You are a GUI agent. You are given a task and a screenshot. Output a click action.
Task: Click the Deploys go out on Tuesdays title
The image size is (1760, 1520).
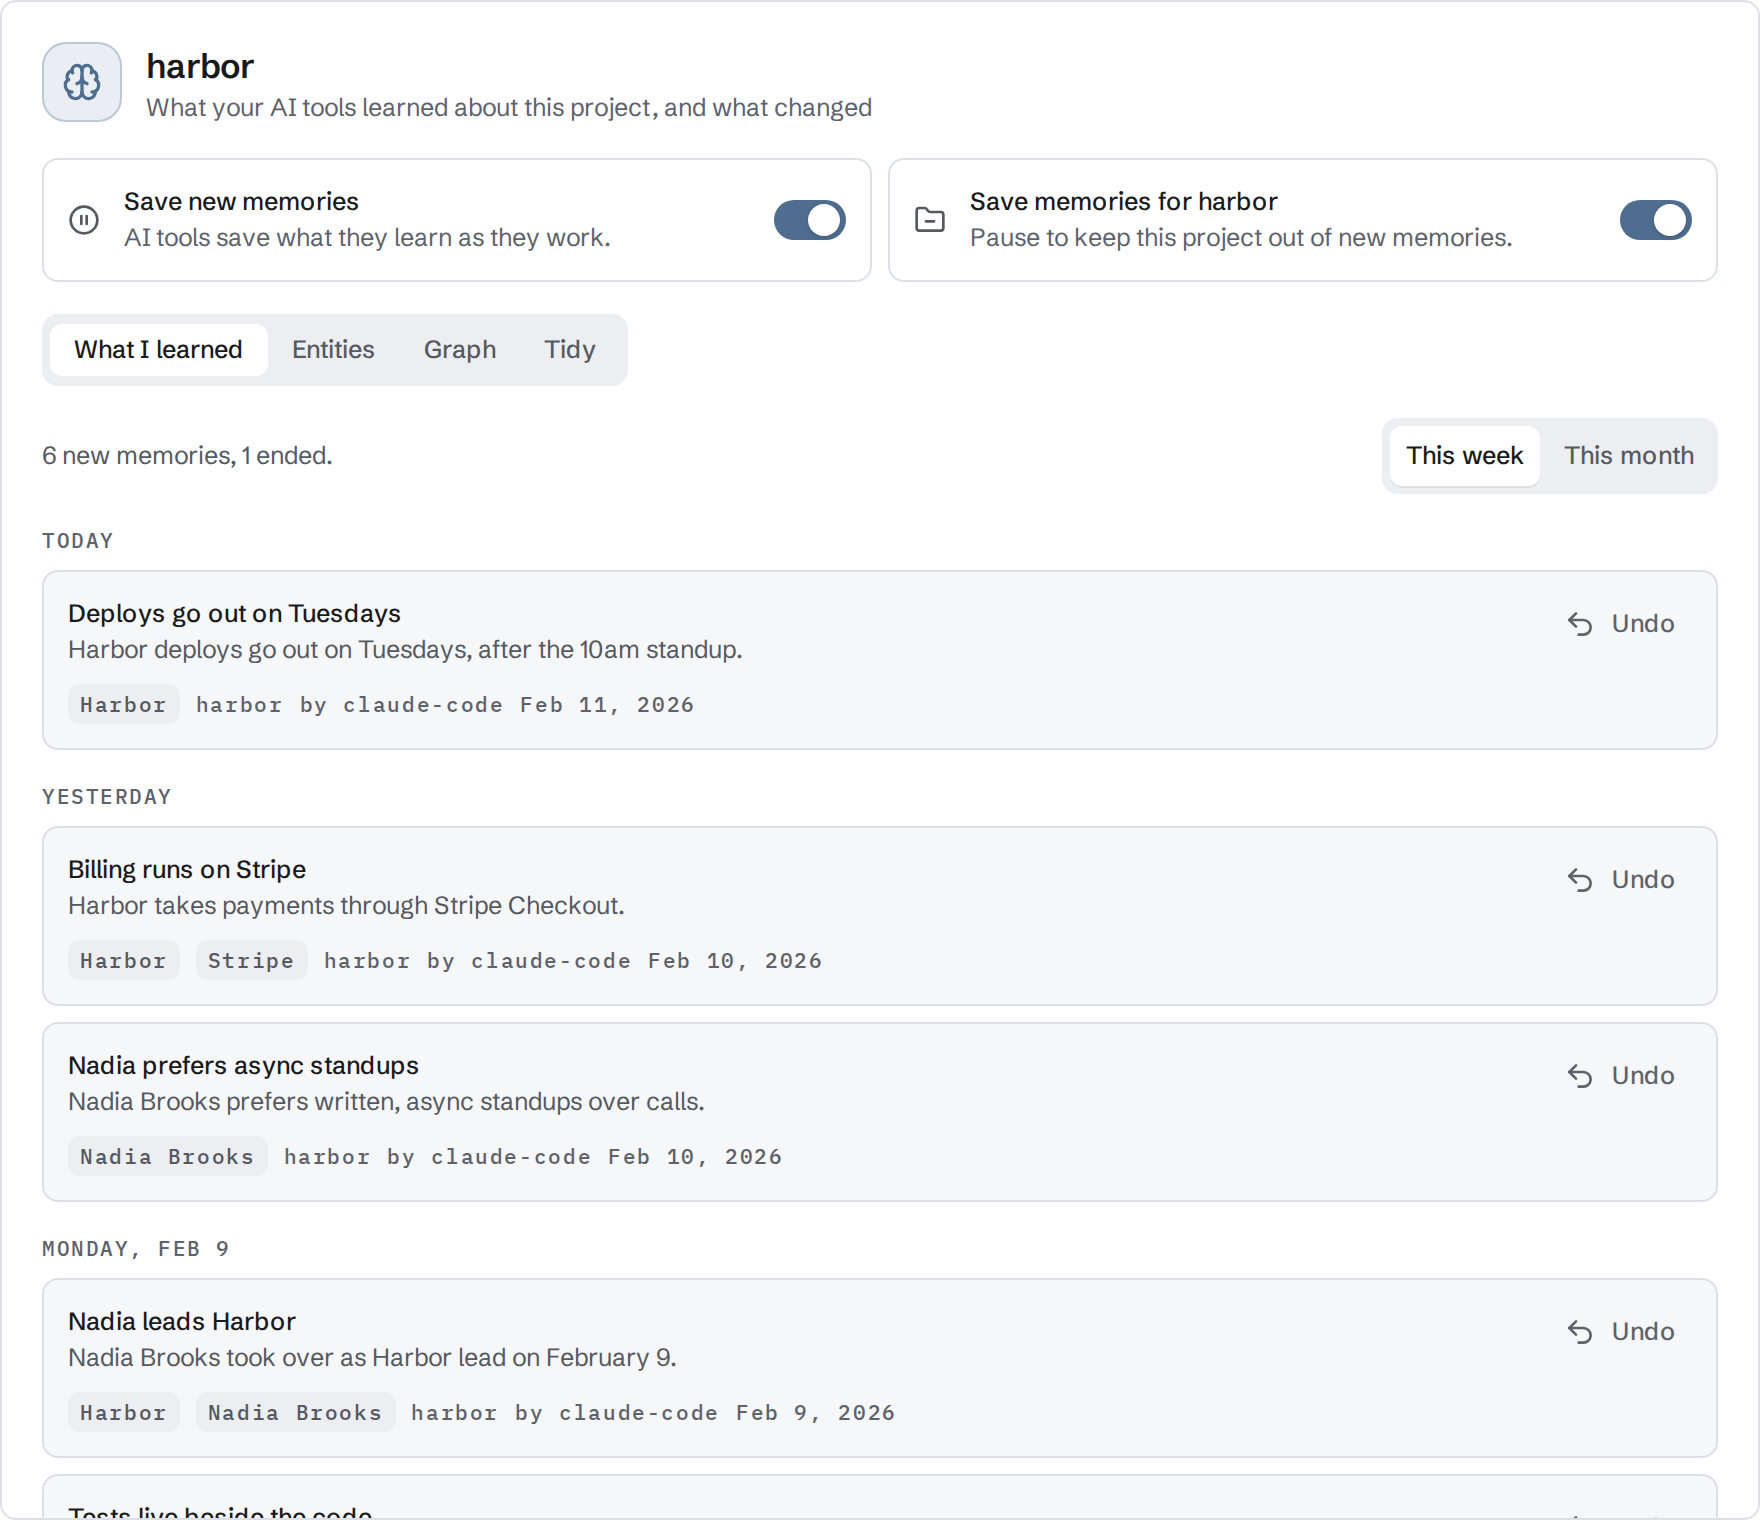click(x=234, y=613)
